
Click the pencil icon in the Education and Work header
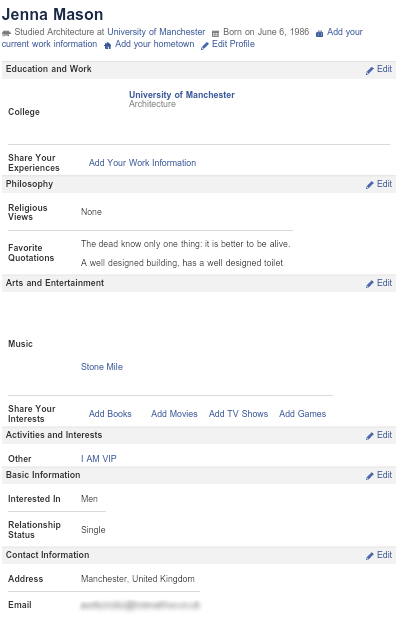tap(370, 70)
